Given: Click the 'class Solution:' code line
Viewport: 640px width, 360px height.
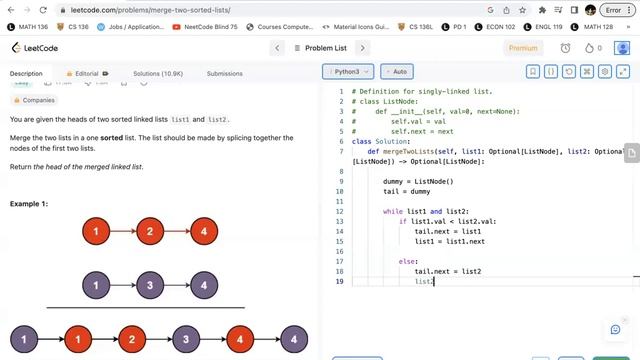Looking at the screenshot, I should (381, 141).
